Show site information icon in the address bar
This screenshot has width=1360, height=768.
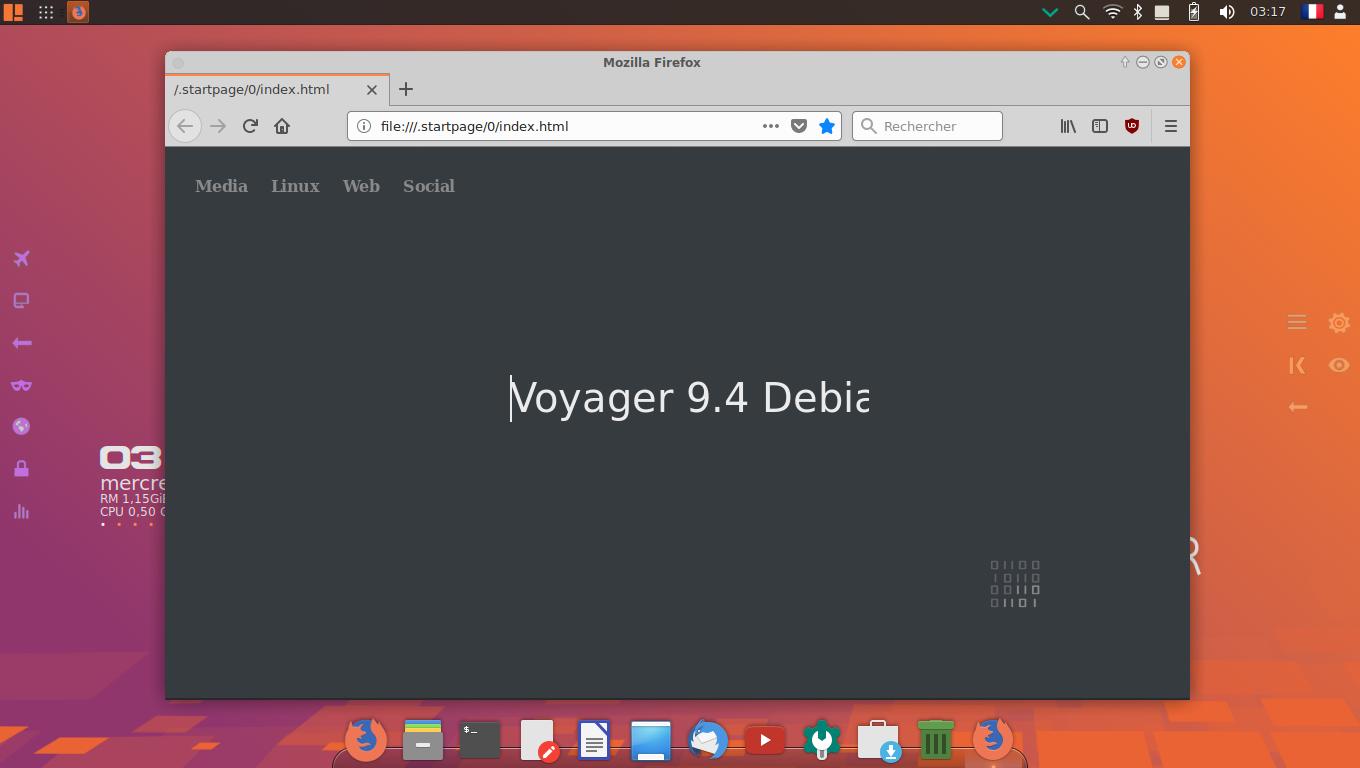click(364, 126)
